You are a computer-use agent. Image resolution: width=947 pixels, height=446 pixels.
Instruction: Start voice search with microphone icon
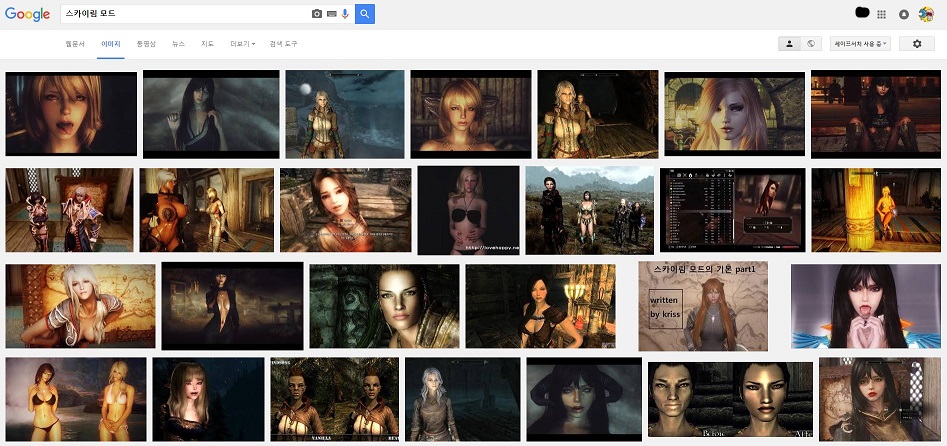pyautogui.click(x=345, y=14)
